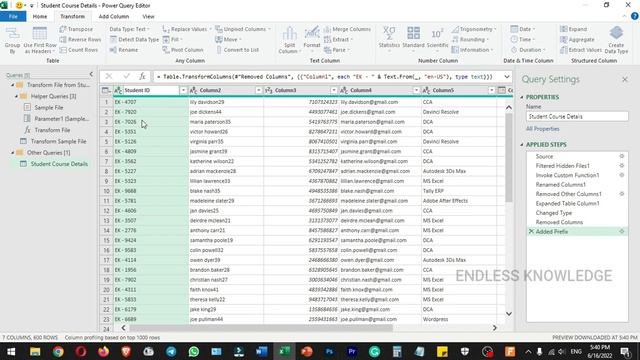Select the Removed Columns step
Image resolution: width=640 pixels, height=360 pixels.
(559, 222)
